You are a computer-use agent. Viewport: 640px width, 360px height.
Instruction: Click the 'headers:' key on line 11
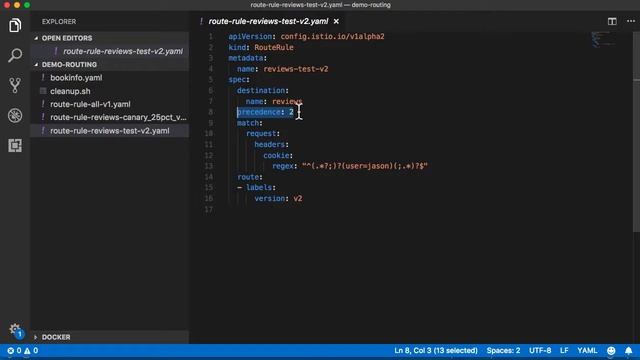click(x=271, y=144)
